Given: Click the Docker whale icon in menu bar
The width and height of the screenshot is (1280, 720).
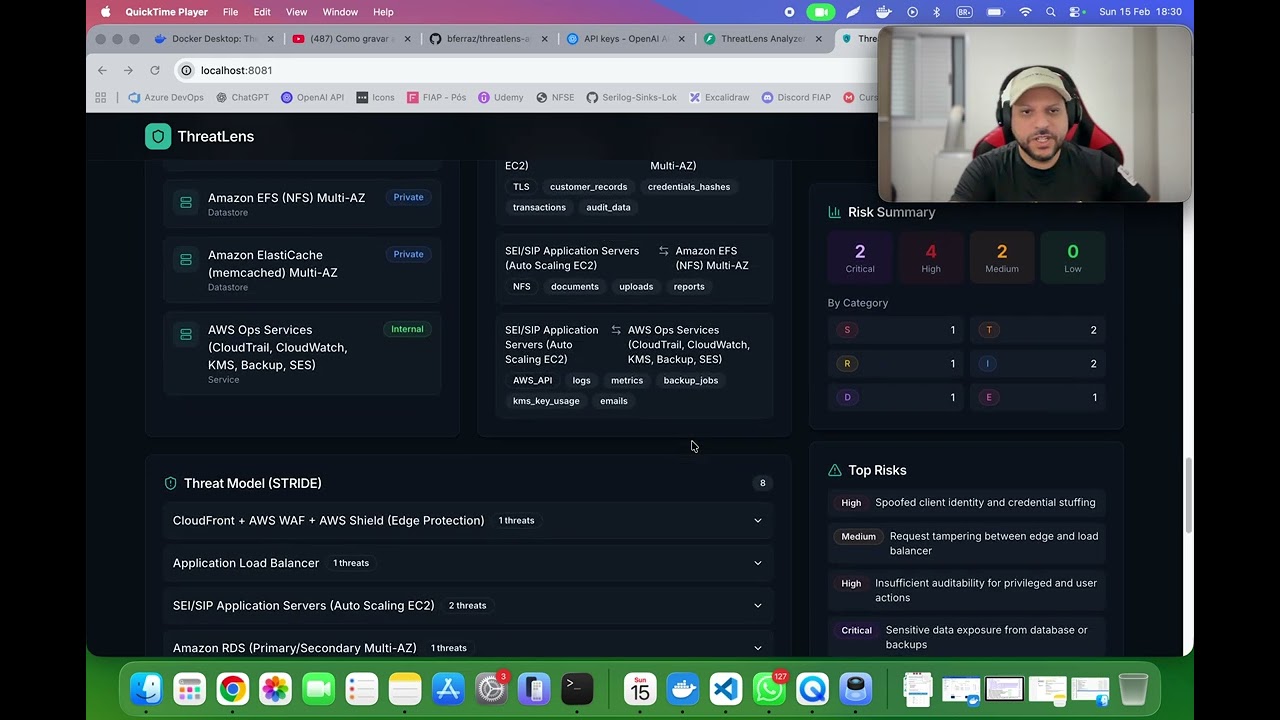Looking at the screenshot, I should (883, 12).
